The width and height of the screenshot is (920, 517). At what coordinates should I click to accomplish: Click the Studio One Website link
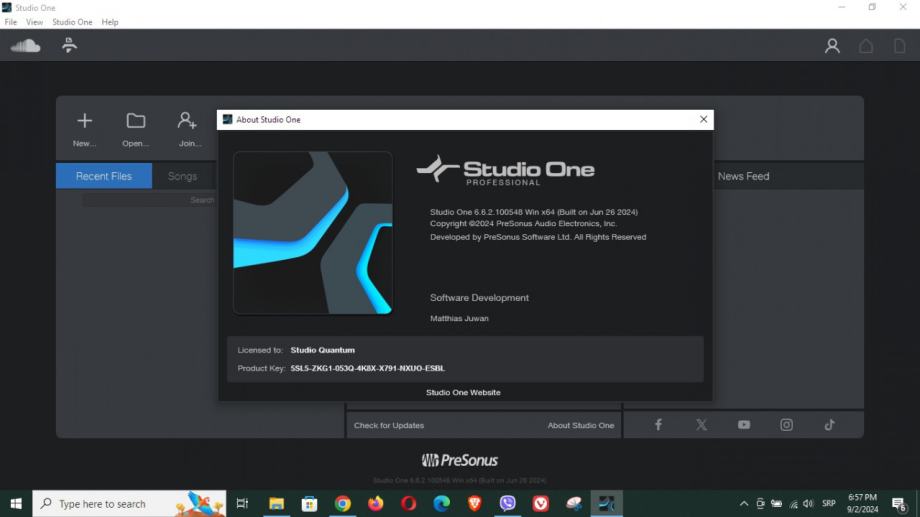tap(463, 392)
